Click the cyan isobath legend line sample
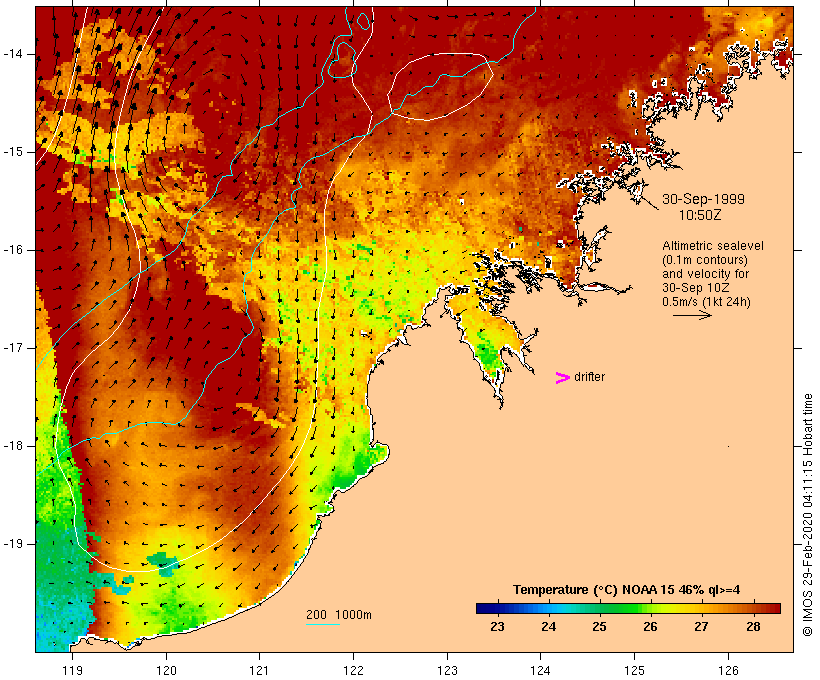 323,624
